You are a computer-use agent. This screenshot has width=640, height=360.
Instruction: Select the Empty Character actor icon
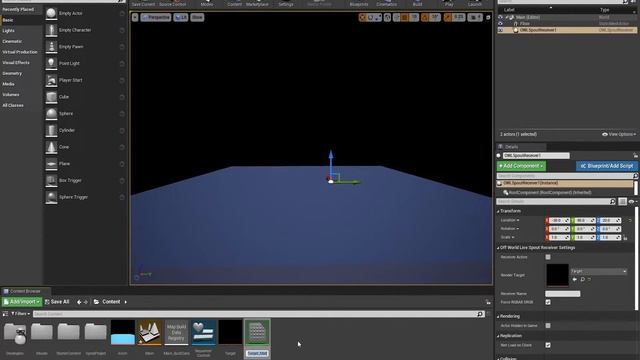click(x=51, y=30)
